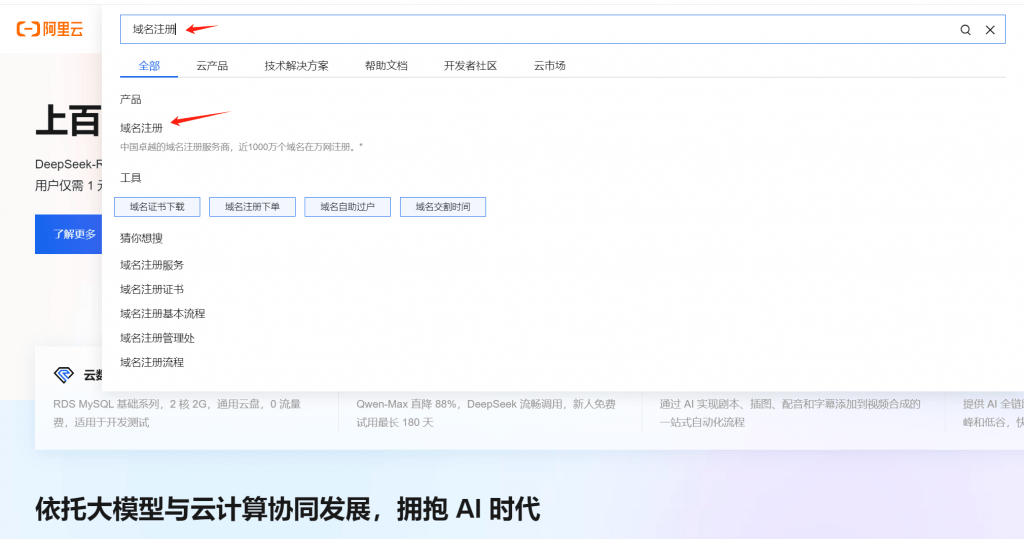Click the 域名证书下载 tool button
The height and width of the screenshot is (539, 1024).
pyautogui.click(x=157, y=206)
